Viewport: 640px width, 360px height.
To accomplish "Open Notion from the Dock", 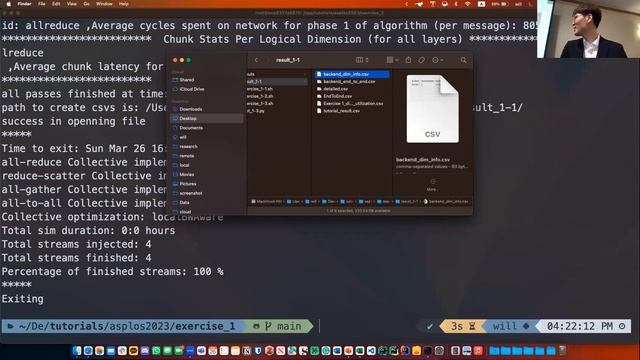I will [x=247, y=351].
